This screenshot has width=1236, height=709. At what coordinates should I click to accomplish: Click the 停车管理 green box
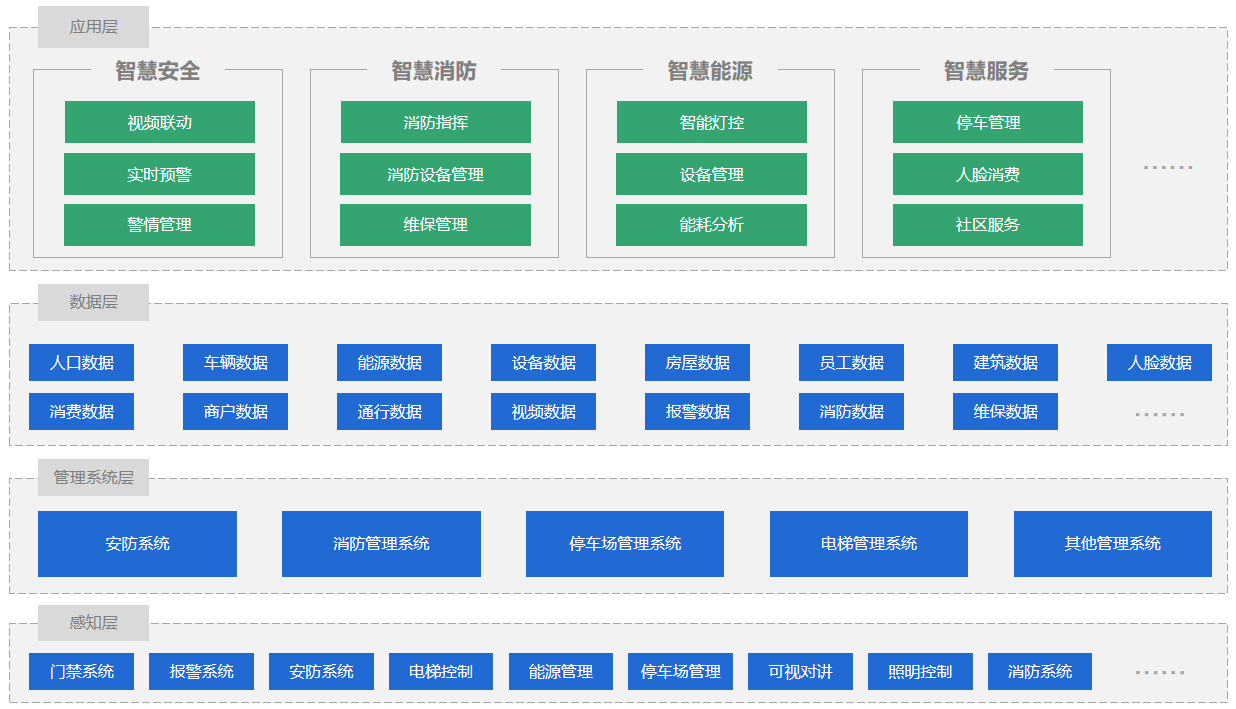pyautogui.click(x=988, y=122)
